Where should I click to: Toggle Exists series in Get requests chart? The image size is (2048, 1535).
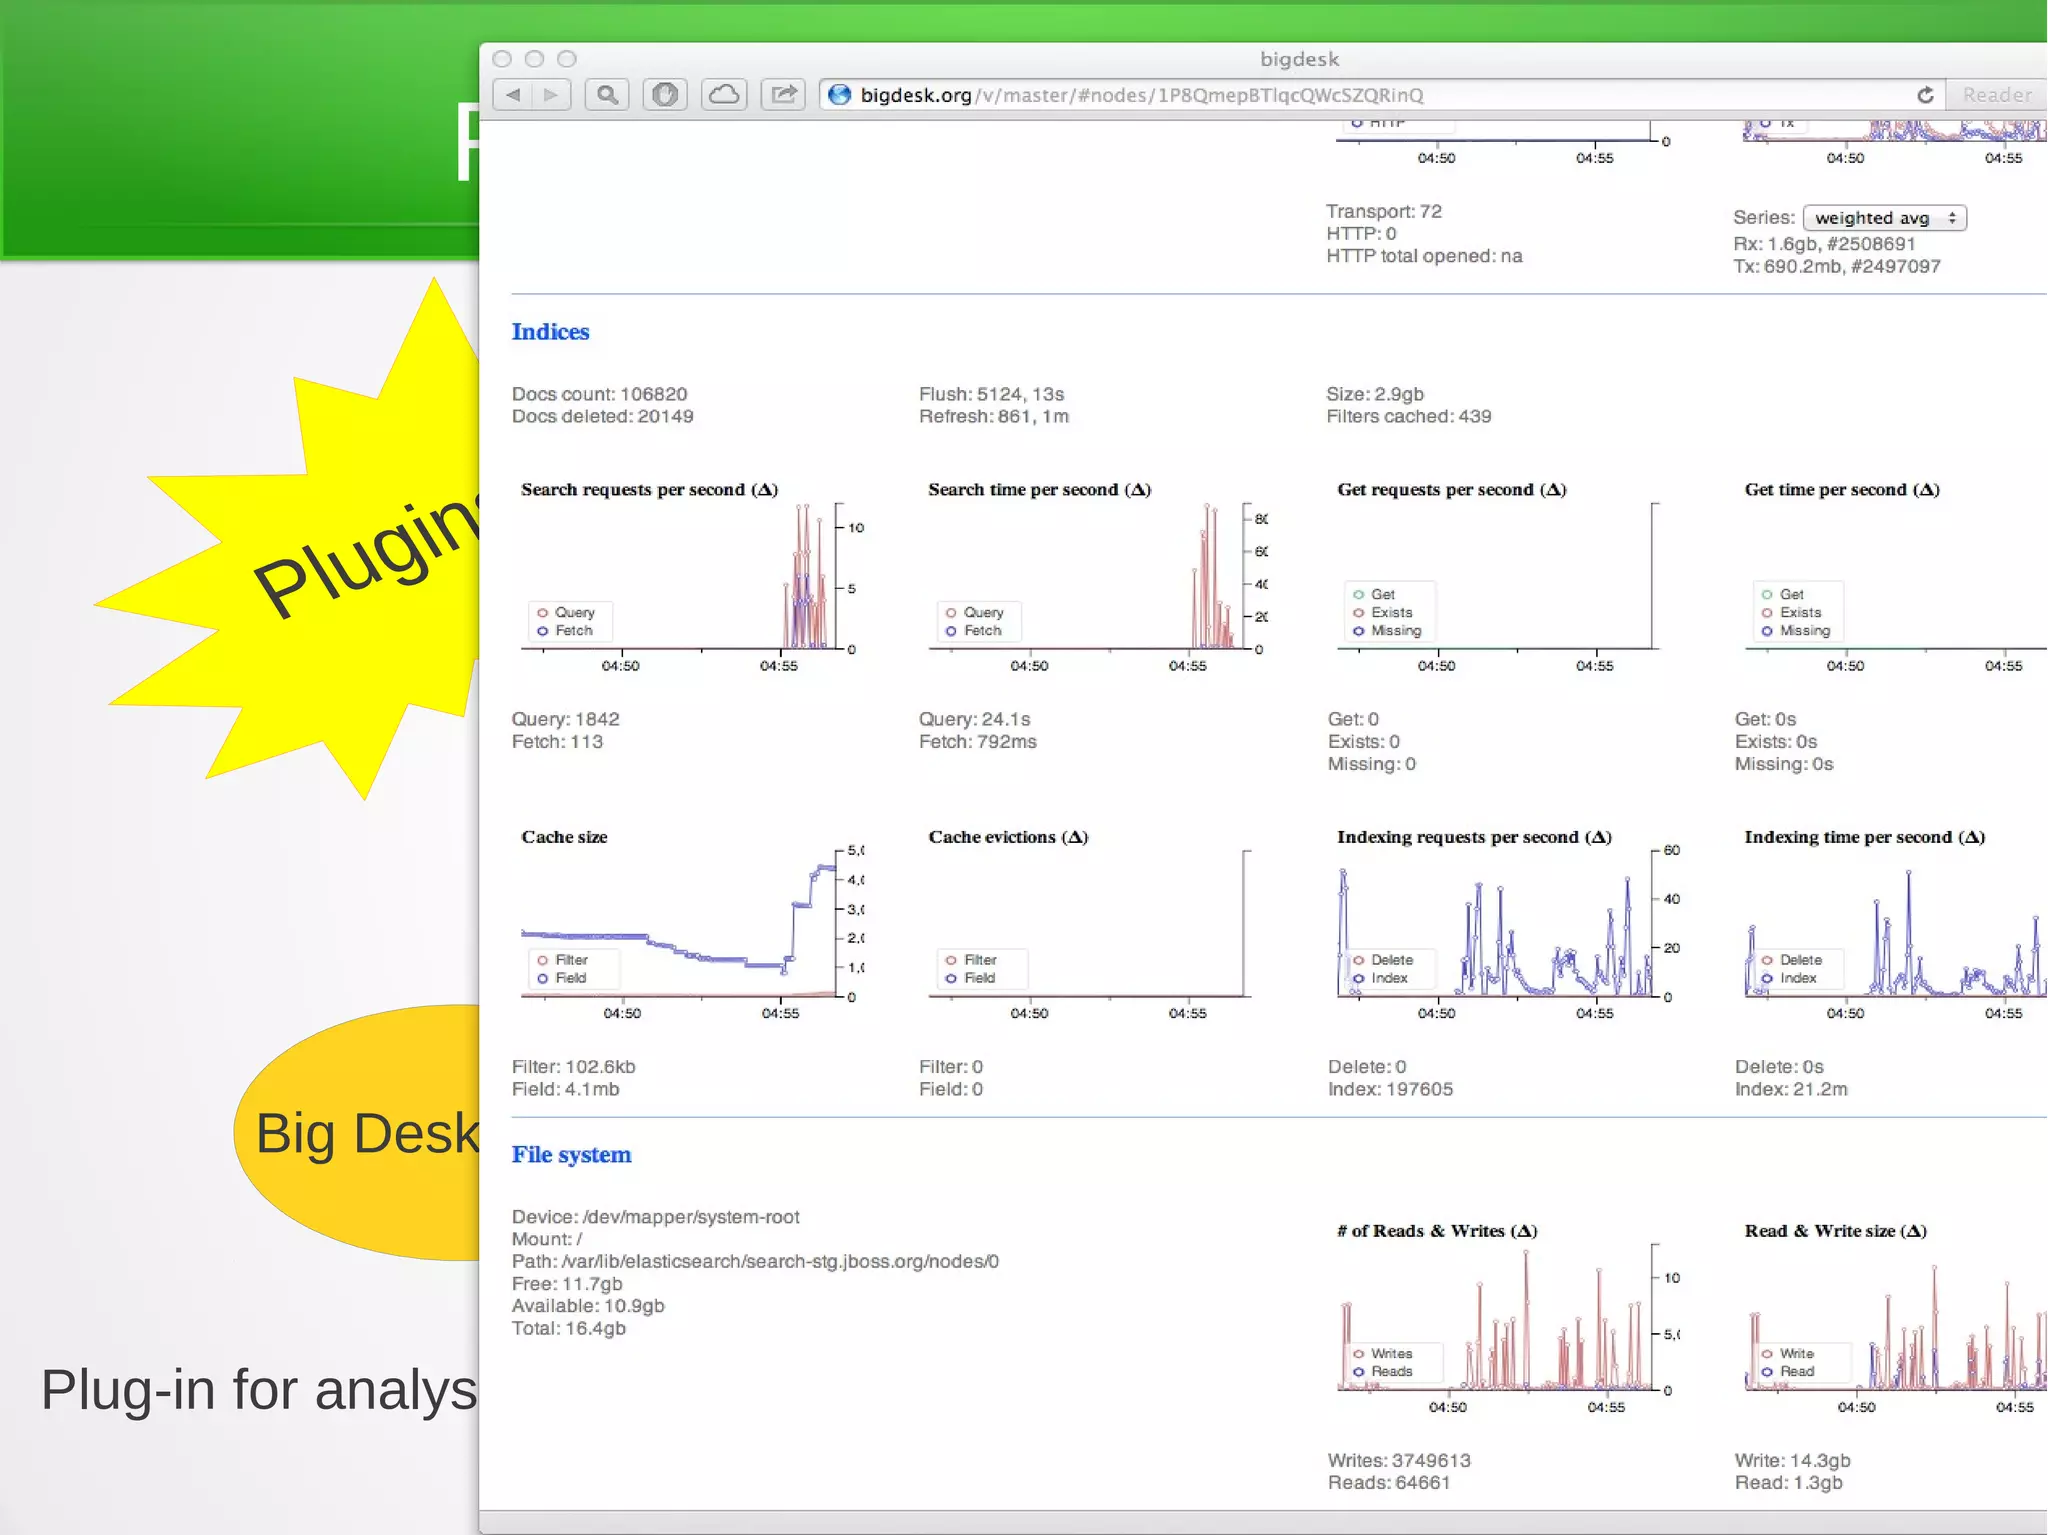coord(1382,612)
